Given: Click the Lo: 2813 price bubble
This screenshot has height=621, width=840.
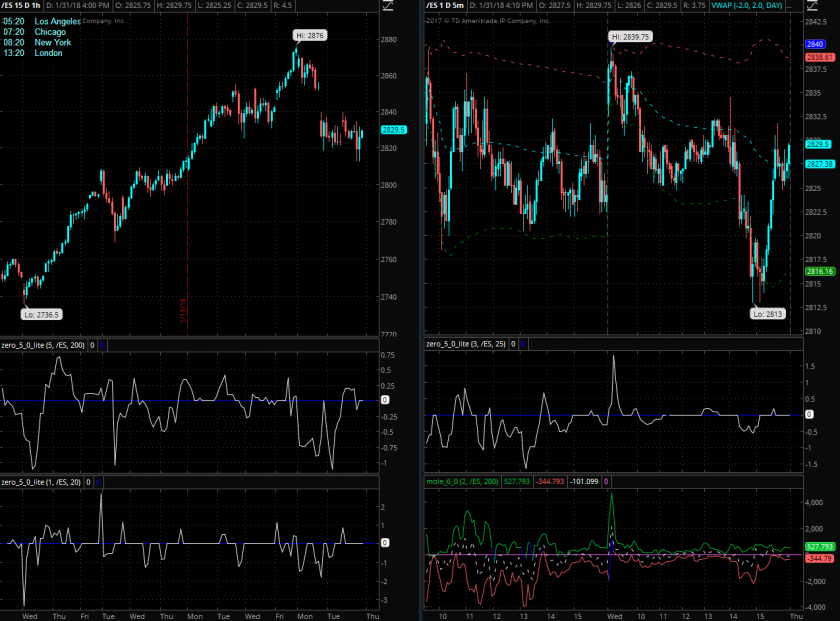Looking at the screenshot, I should (768, 313).
